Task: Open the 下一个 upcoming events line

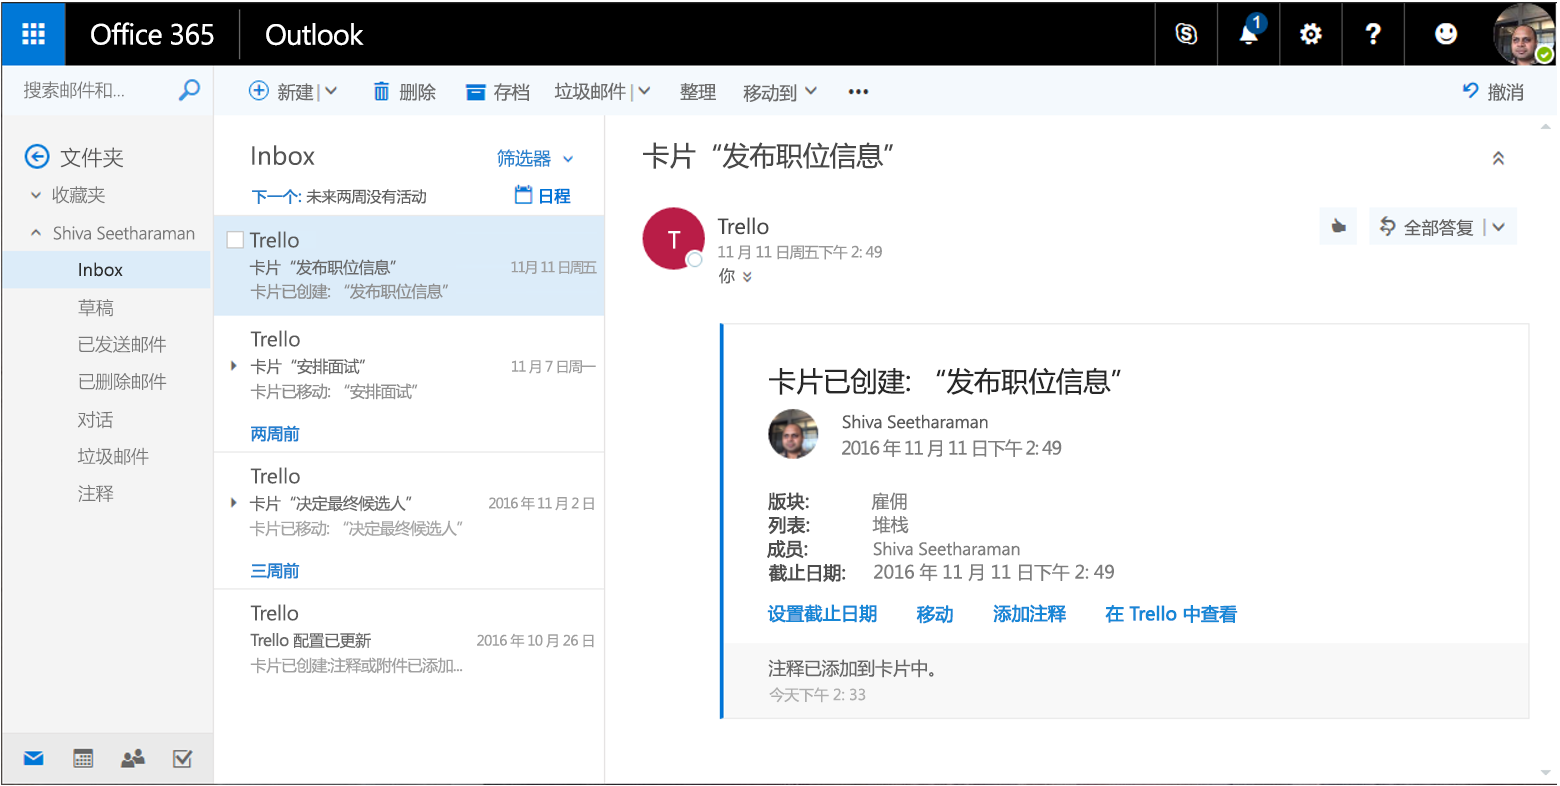Action: click(339, 197)
